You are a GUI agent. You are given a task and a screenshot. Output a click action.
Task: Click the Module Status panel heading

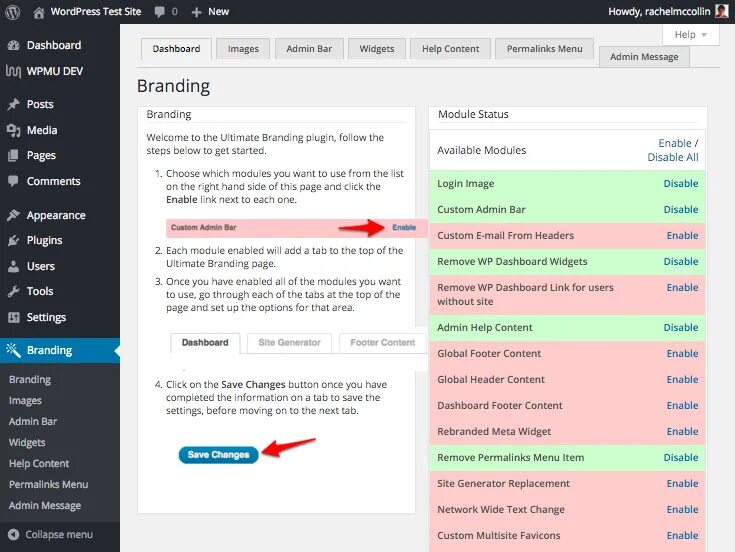pos(473,114)
